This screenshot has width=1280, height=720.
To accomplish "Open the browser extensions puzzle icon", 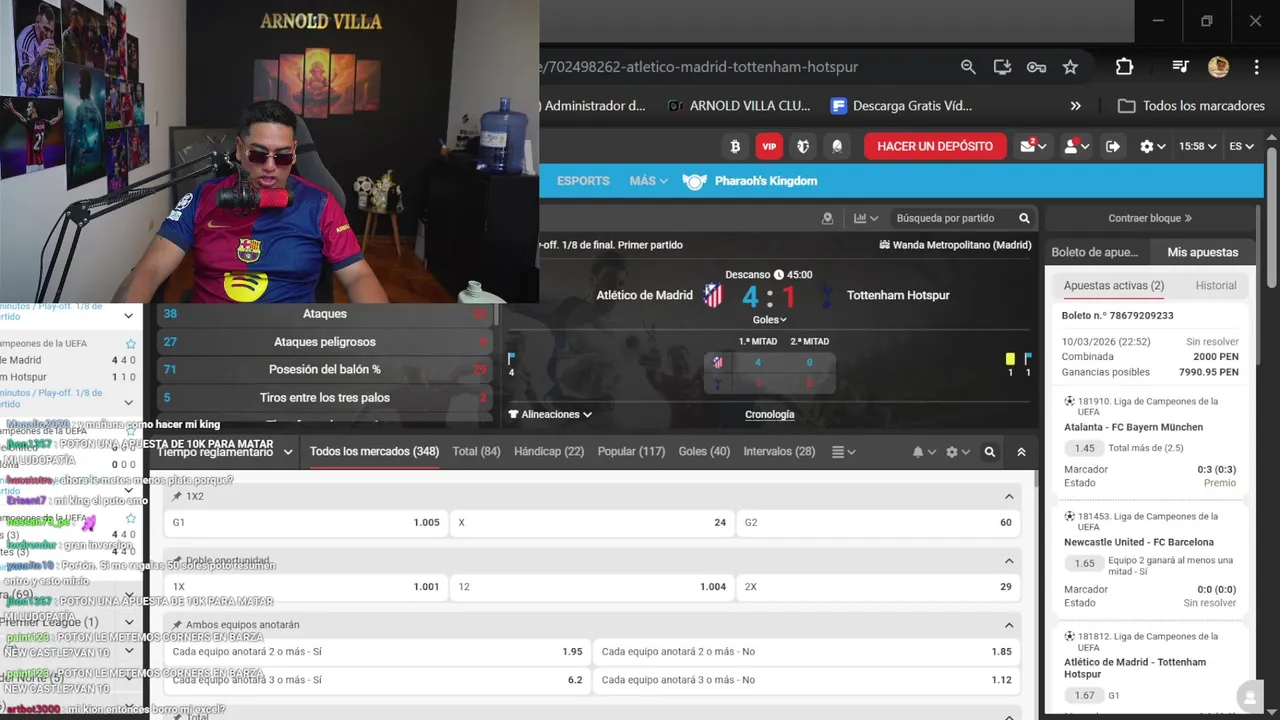I will coord(1124,67).
